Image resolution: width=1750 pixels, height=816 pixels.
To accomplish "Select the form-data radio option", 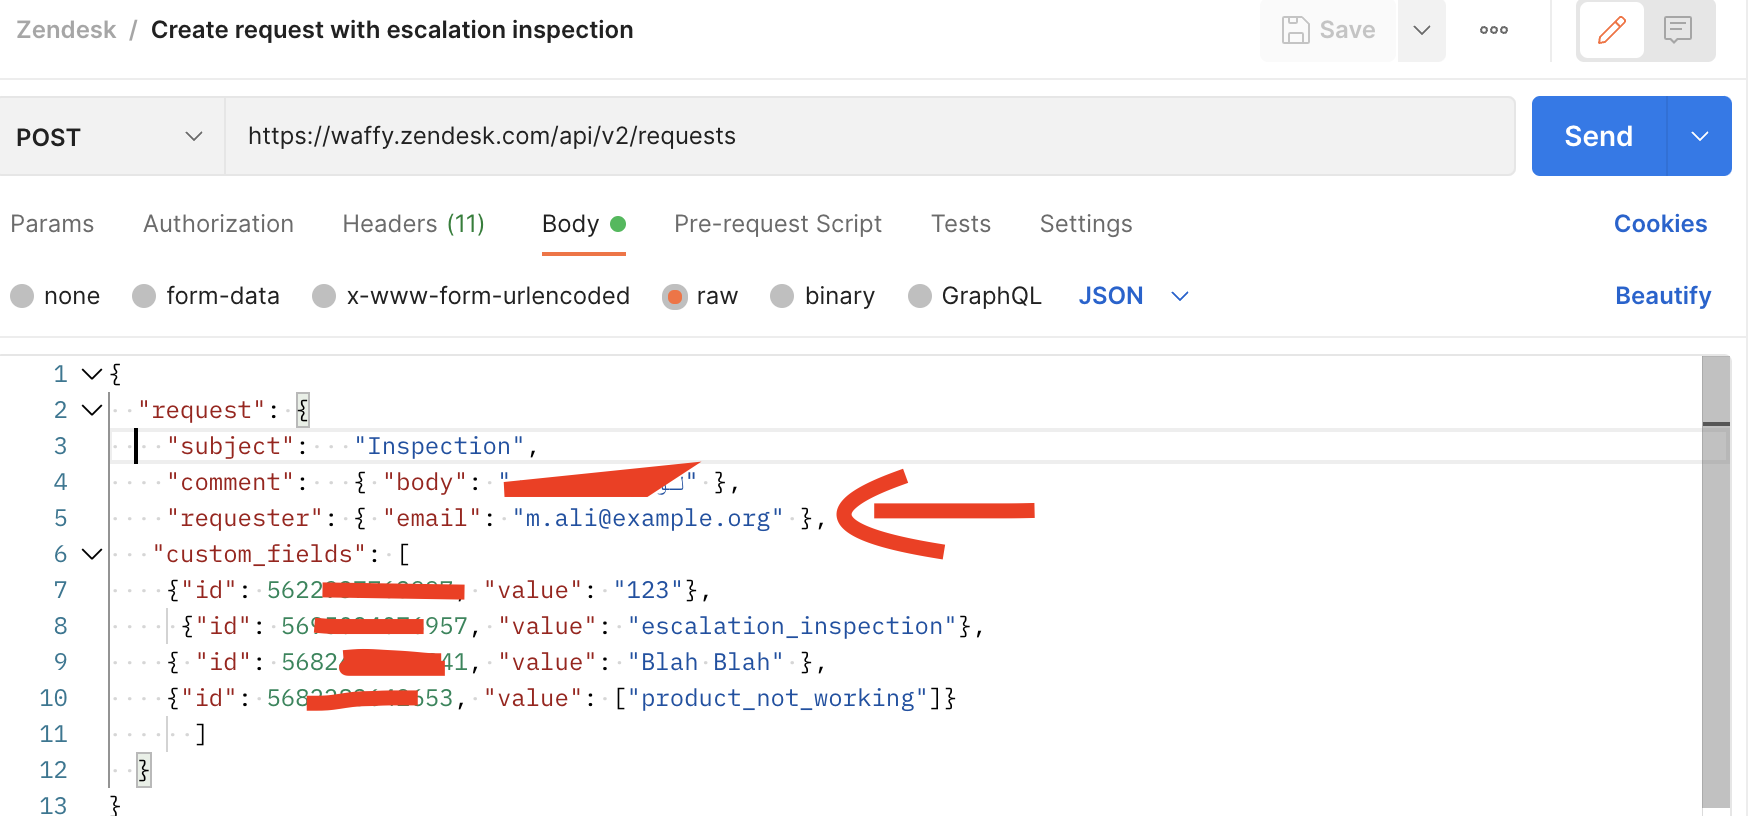I will [x=145, y=296].
